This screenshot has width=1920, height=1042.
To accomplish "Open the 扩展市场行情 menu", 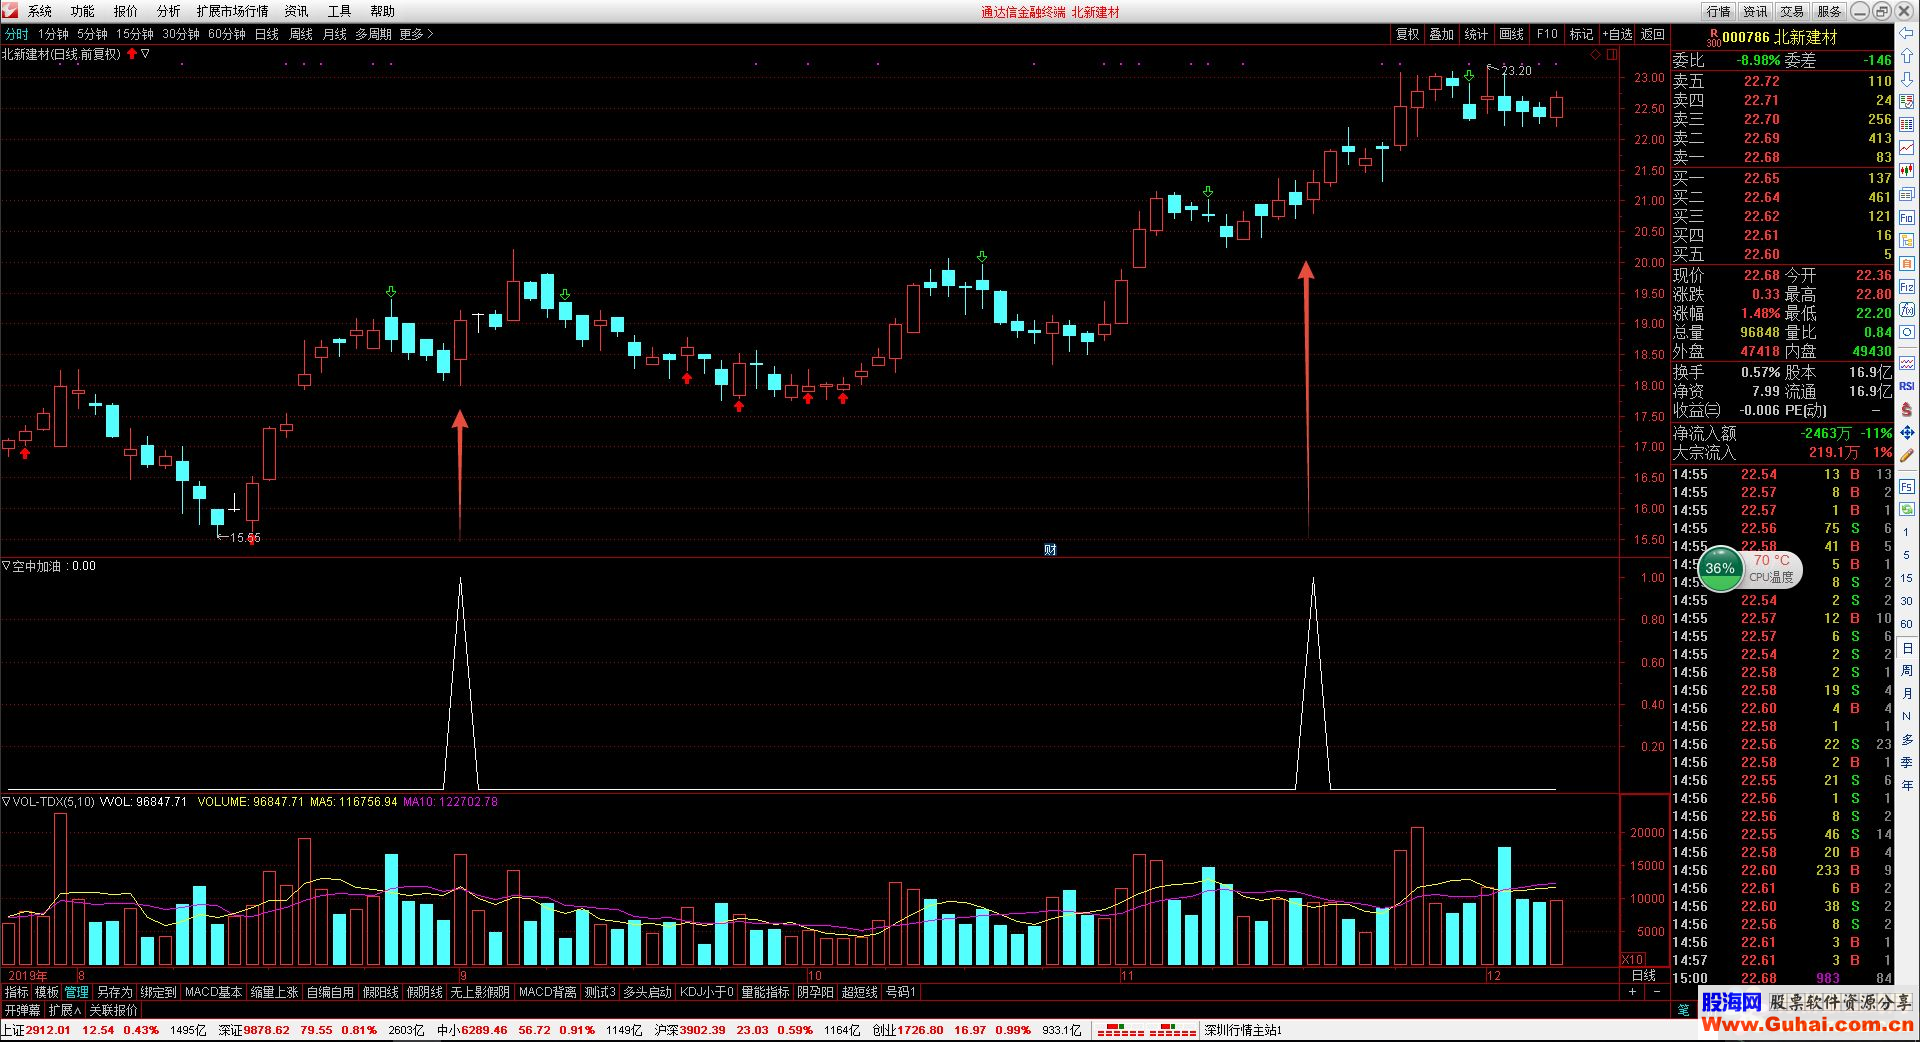I will click(233, 11).
